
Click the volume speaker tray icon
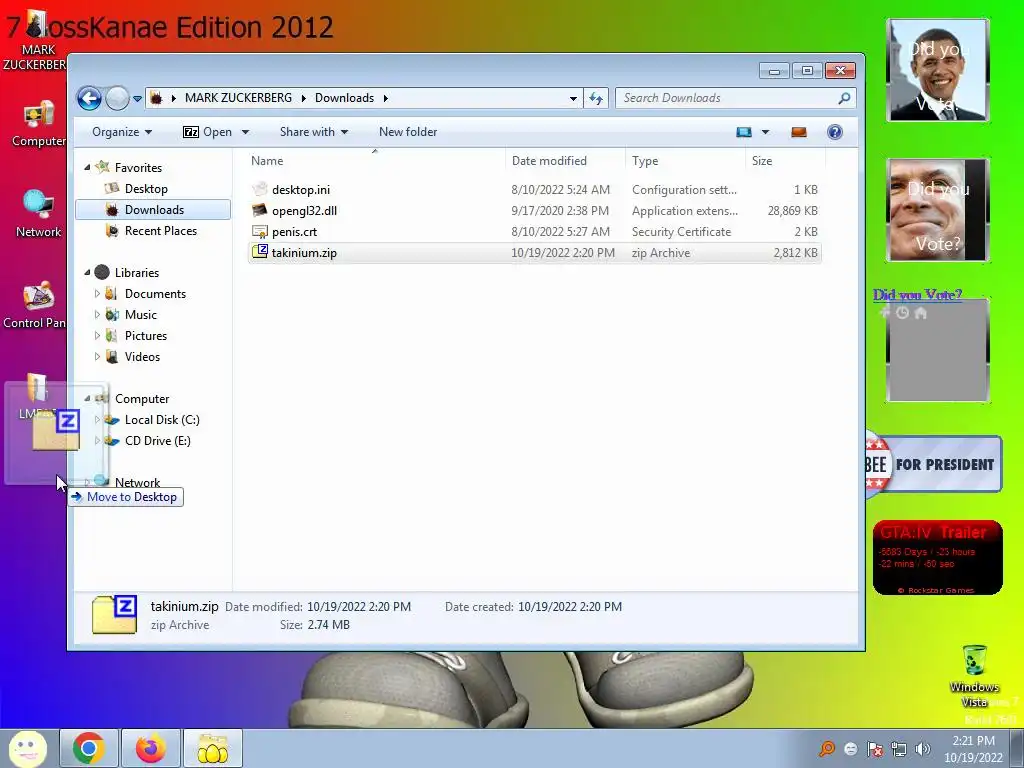point(923,749)
